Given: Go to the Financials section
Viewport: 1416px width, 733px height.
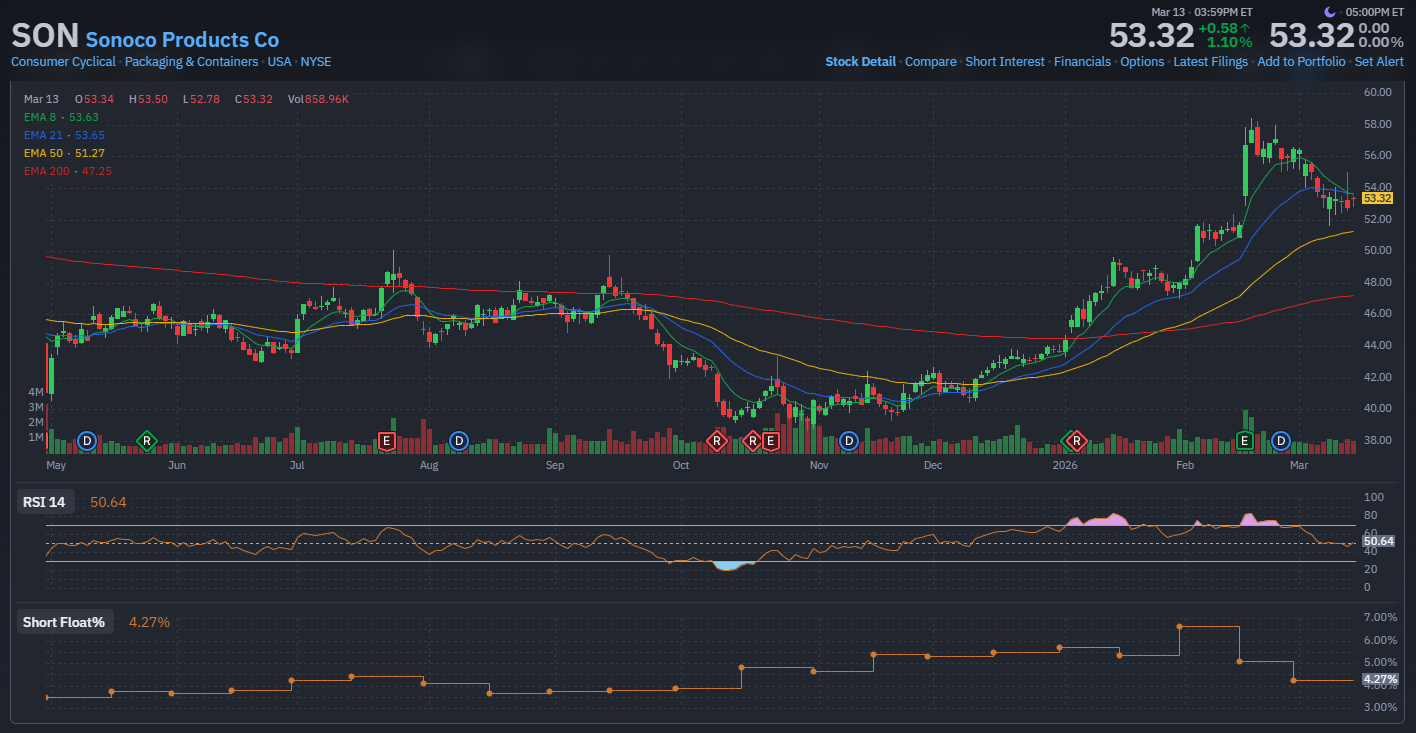Looking at the screenshot, I should [1082, 61].
